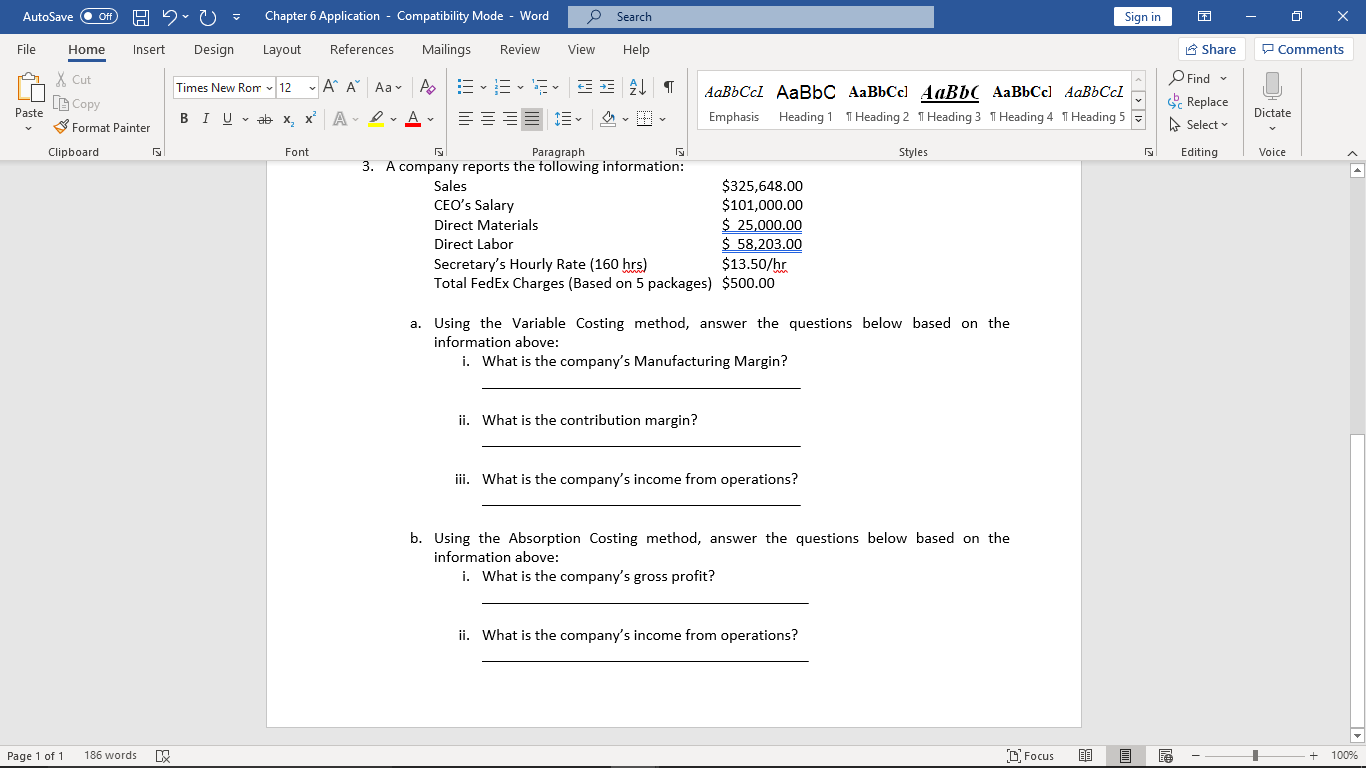Select the strikethrough icon
Viewport: 1366px width, 768px height.
(x=263, y=118)
